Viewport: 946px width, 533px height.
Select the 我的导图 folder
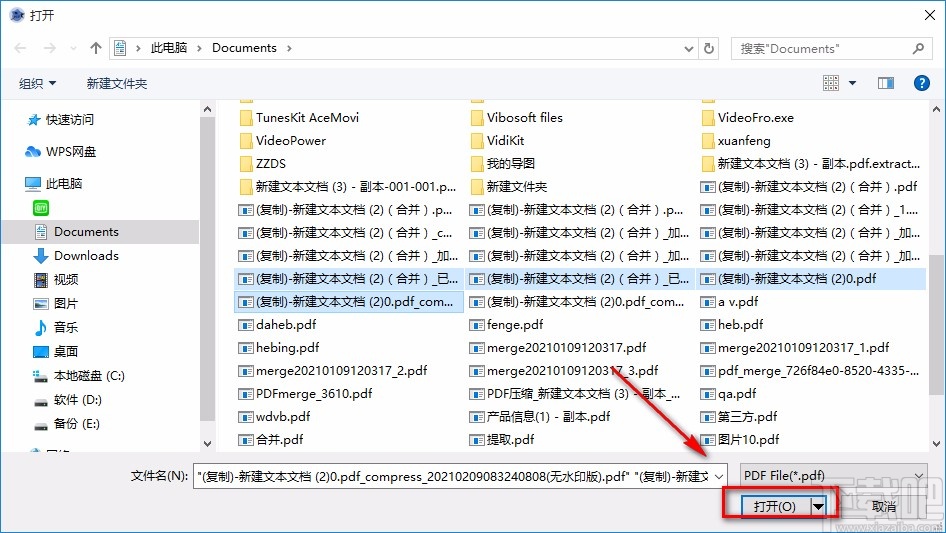pyautogui.click(x=503, y=164)
